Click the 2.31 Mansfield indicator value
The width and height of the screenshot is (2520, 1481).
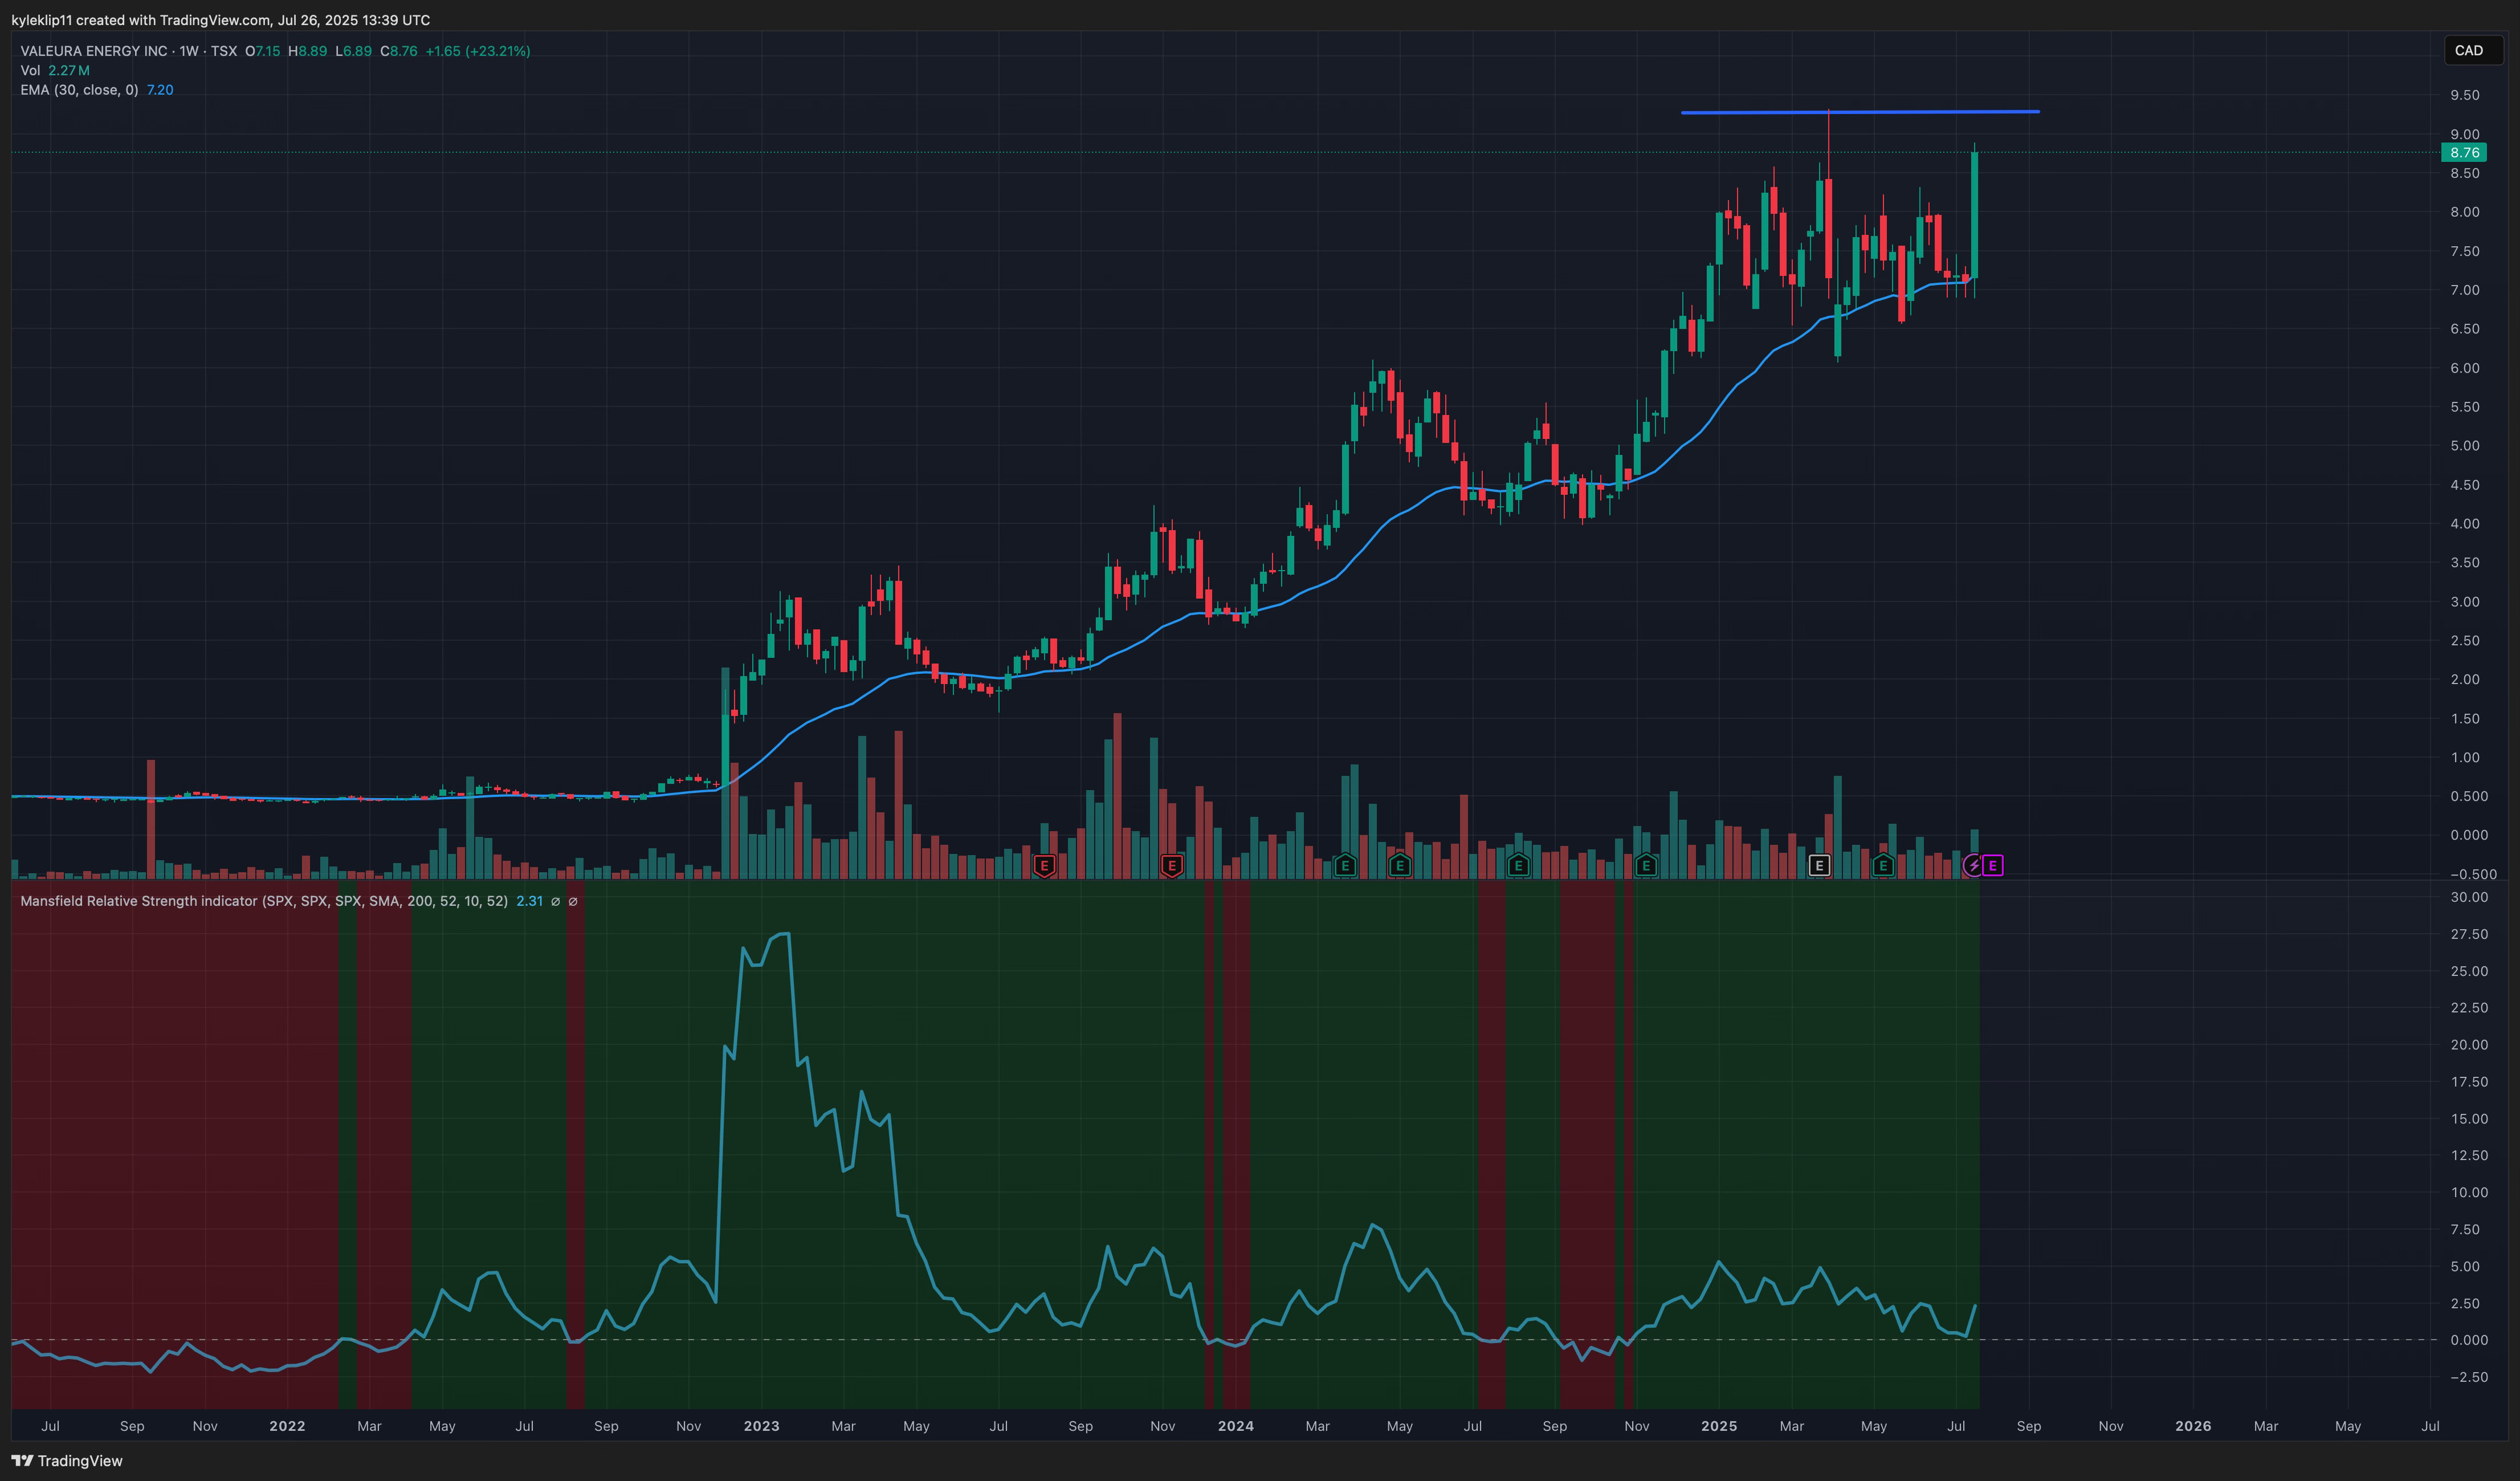click(529, 901)
